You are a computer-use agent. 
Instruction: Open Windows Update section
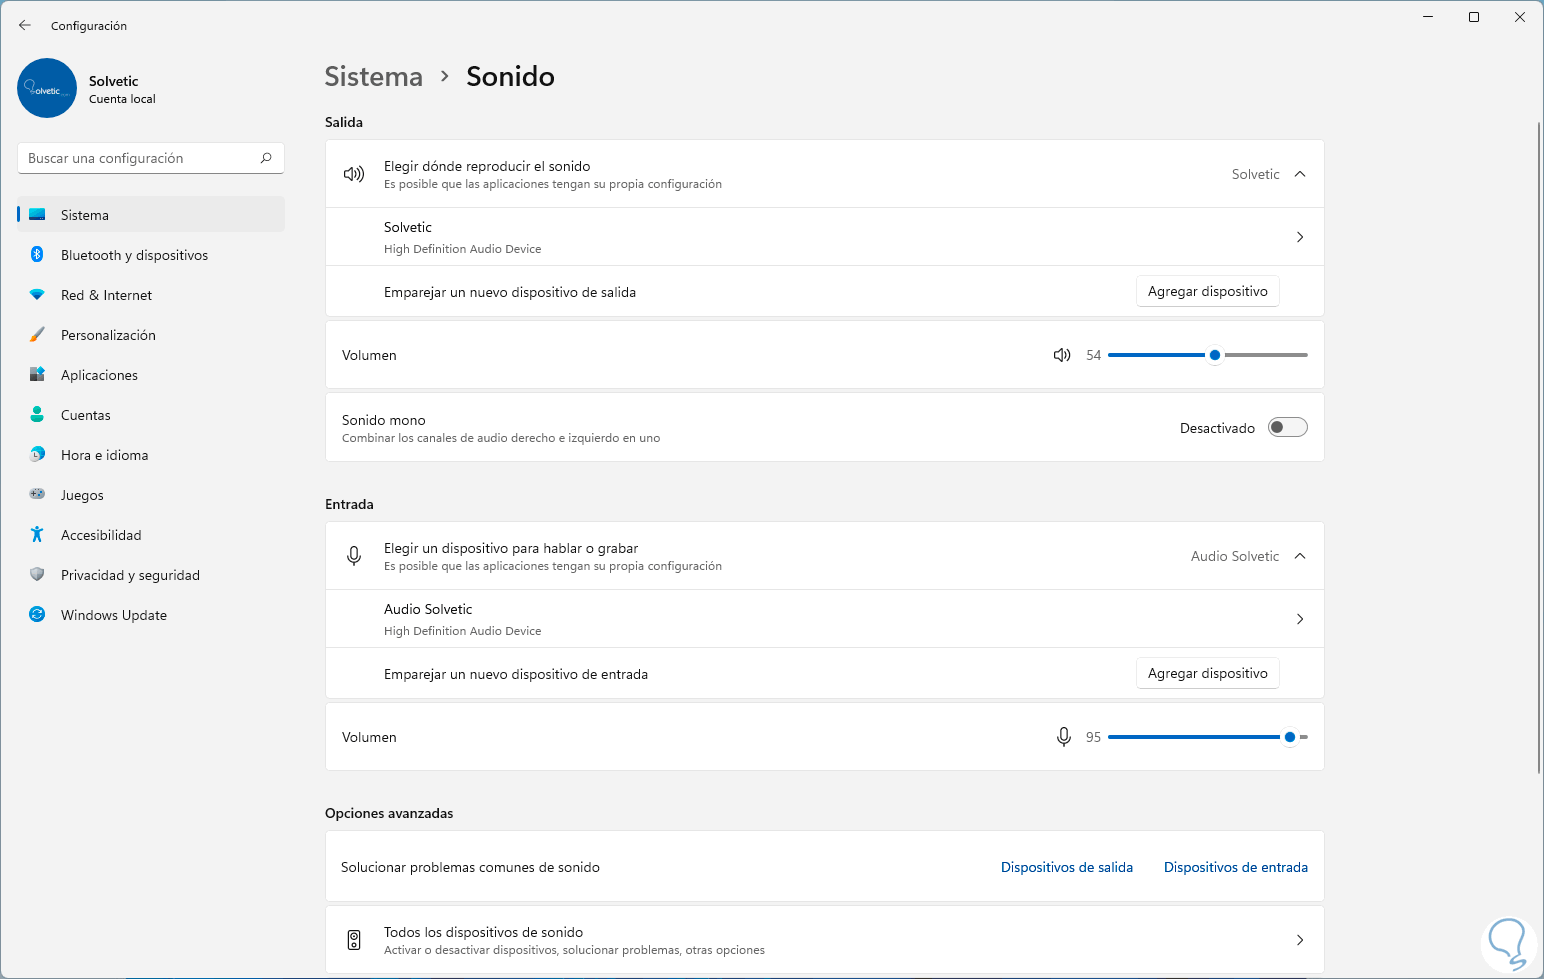pyautogui.click(x=113, y=615)
